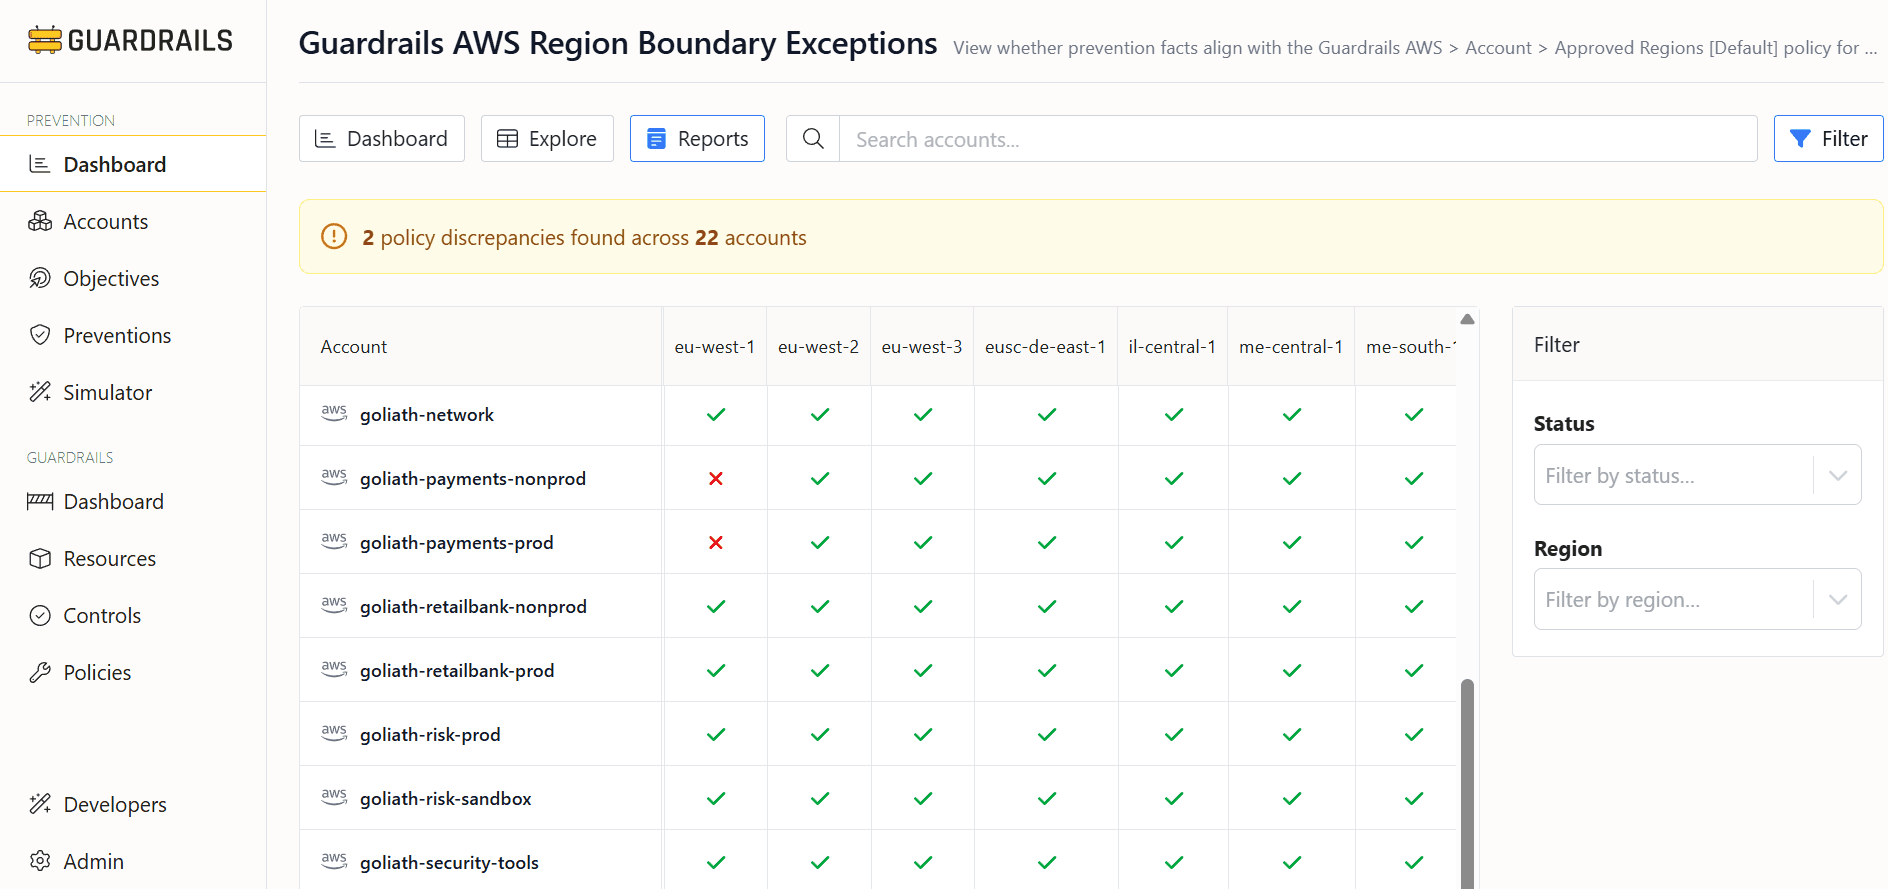
Task: Click eu-west-1 checkmark for goliath-security-tools
Action: click(x=716, y=862)
